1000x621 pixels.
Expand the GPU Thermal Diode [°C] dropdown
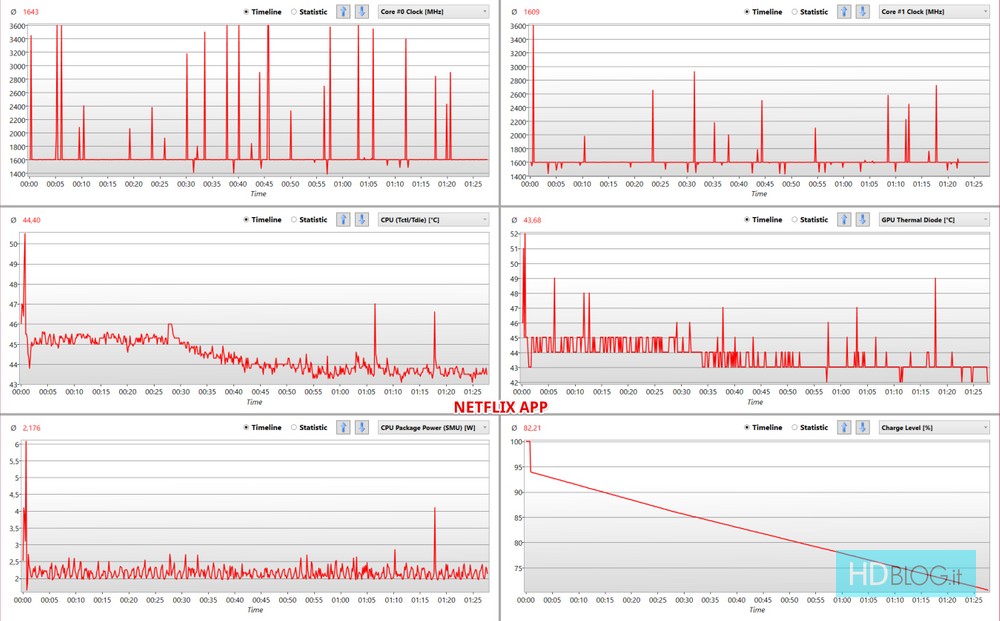coord(934,219)
